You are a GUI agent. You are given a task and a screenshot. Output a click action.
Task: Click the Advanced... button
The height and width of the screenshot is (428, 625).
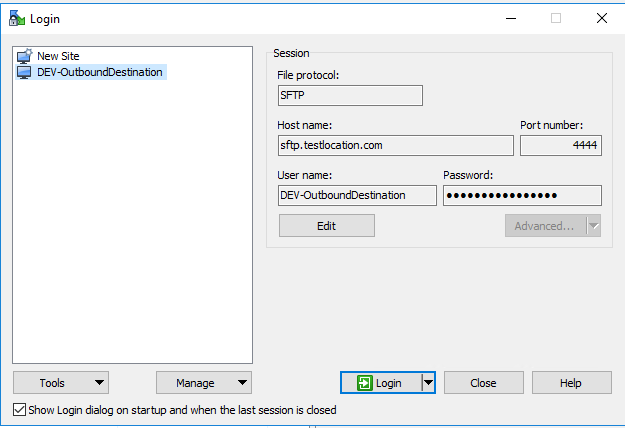pos(544,226)
